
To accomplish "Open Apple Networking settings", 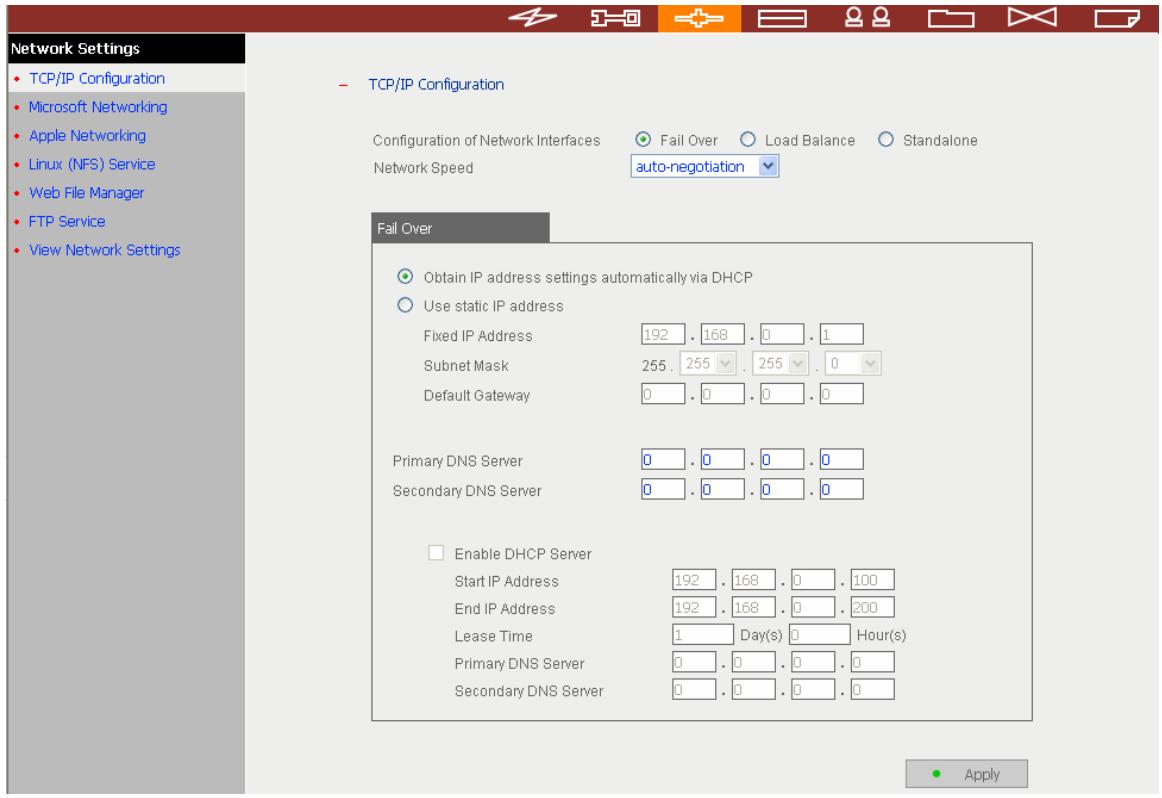I will (87, 136).
